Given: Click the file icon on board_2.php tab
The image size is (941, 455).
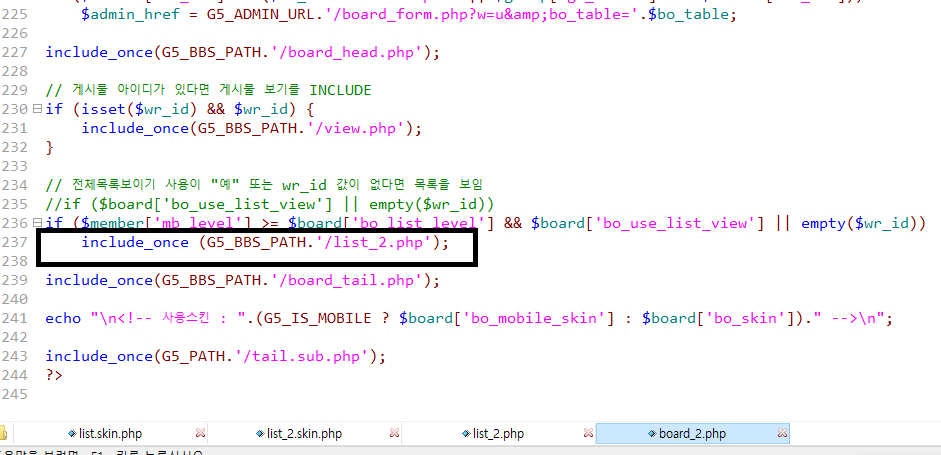Looking at the screenshot, I should pos(651,434).
